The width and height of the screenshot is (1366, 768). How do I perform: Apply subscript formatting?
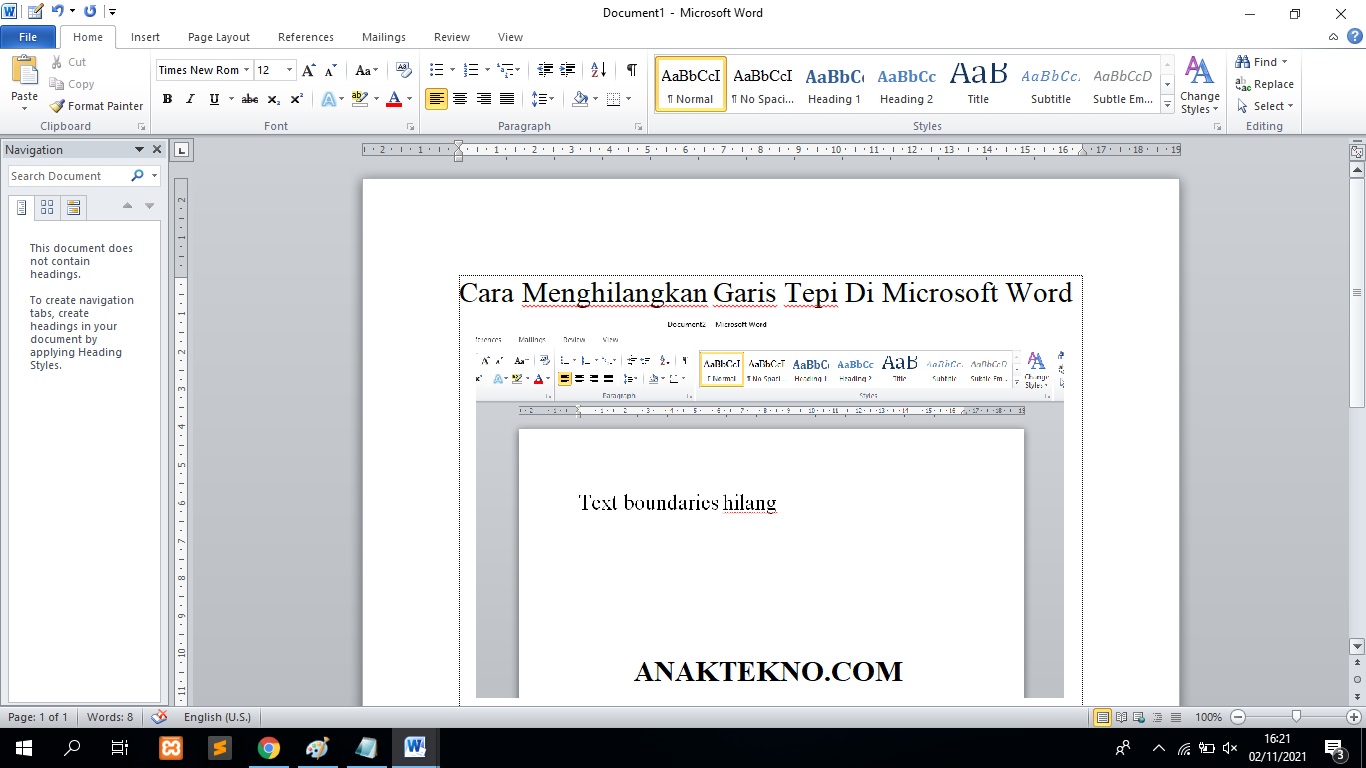pos(273,99)
